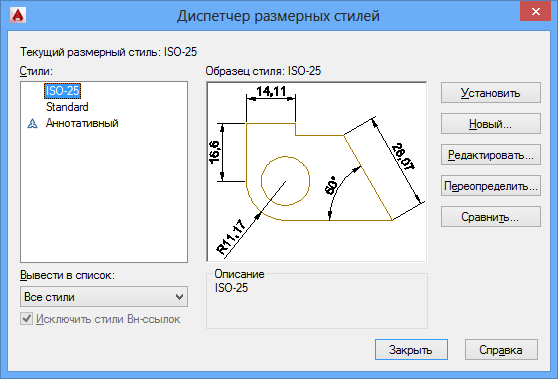This screenshot has width=558, height=379.
Task: Click the Установить button
Action: click(x=491, y=93)
